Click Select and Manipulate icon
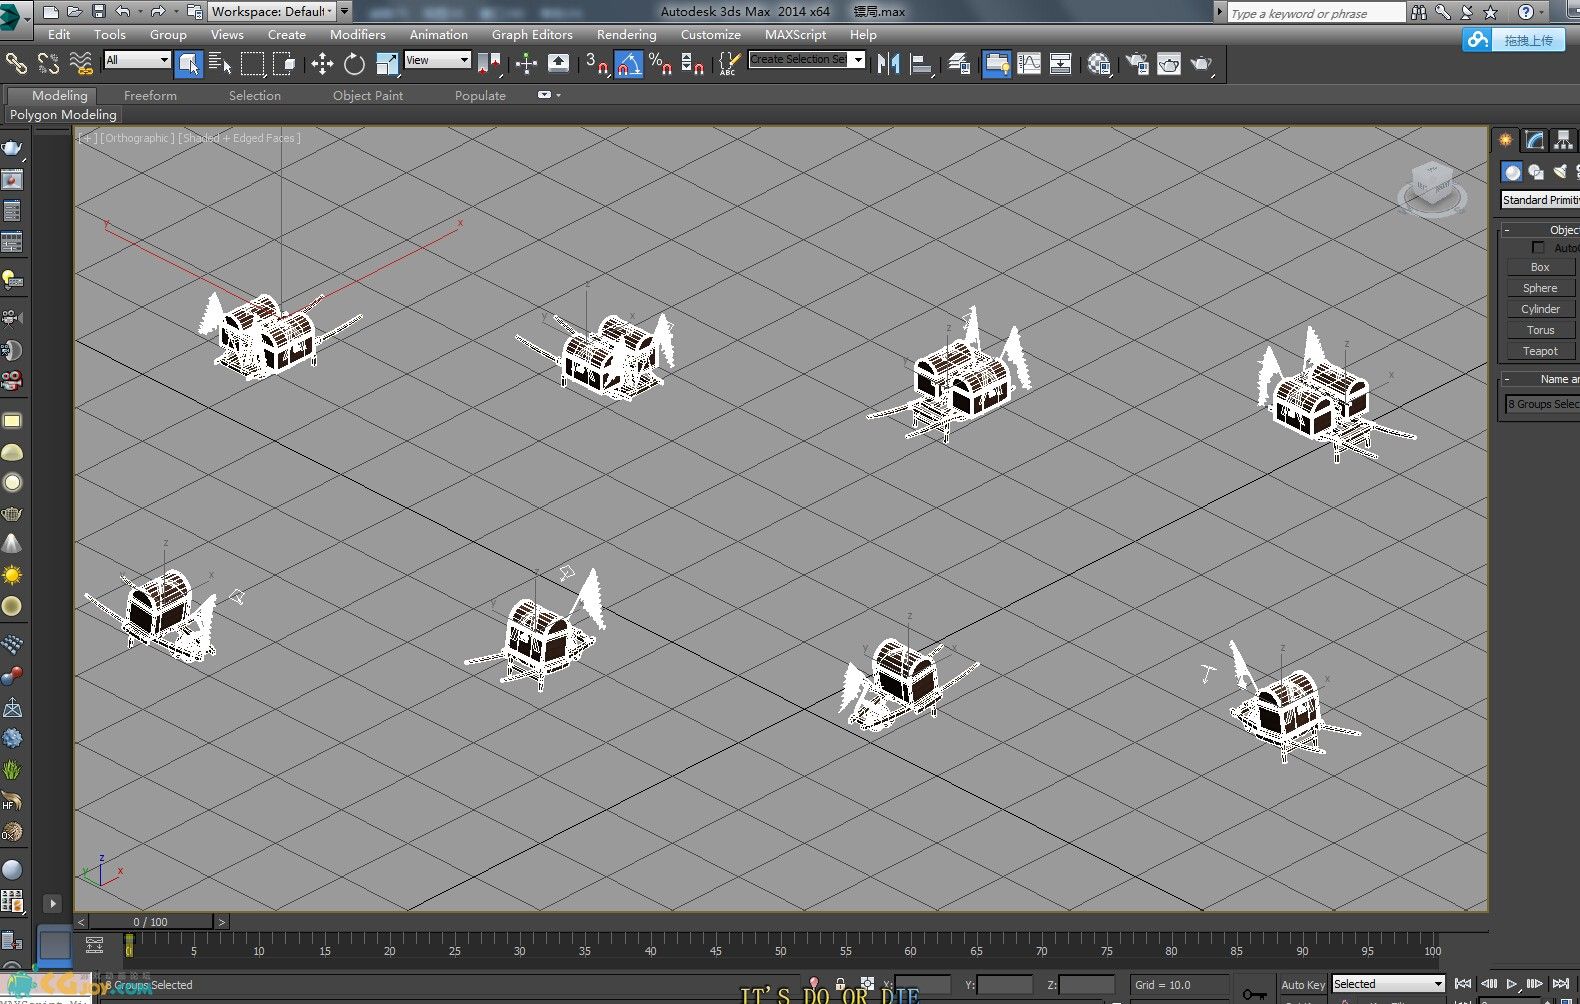 (x=526, y=64)
